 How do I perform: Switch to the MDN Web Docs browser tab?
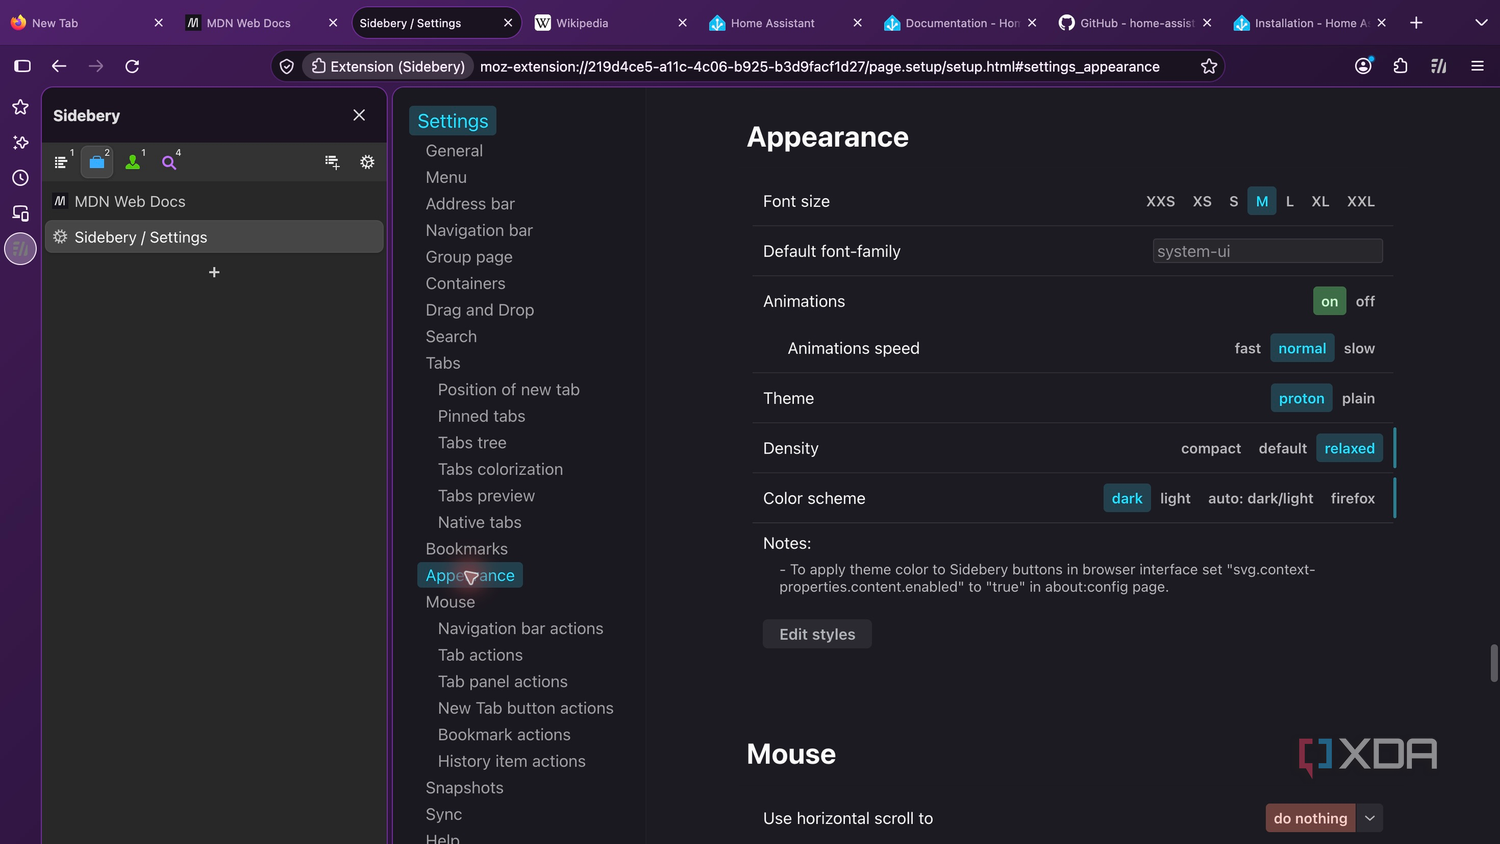[x=263, y=23]
